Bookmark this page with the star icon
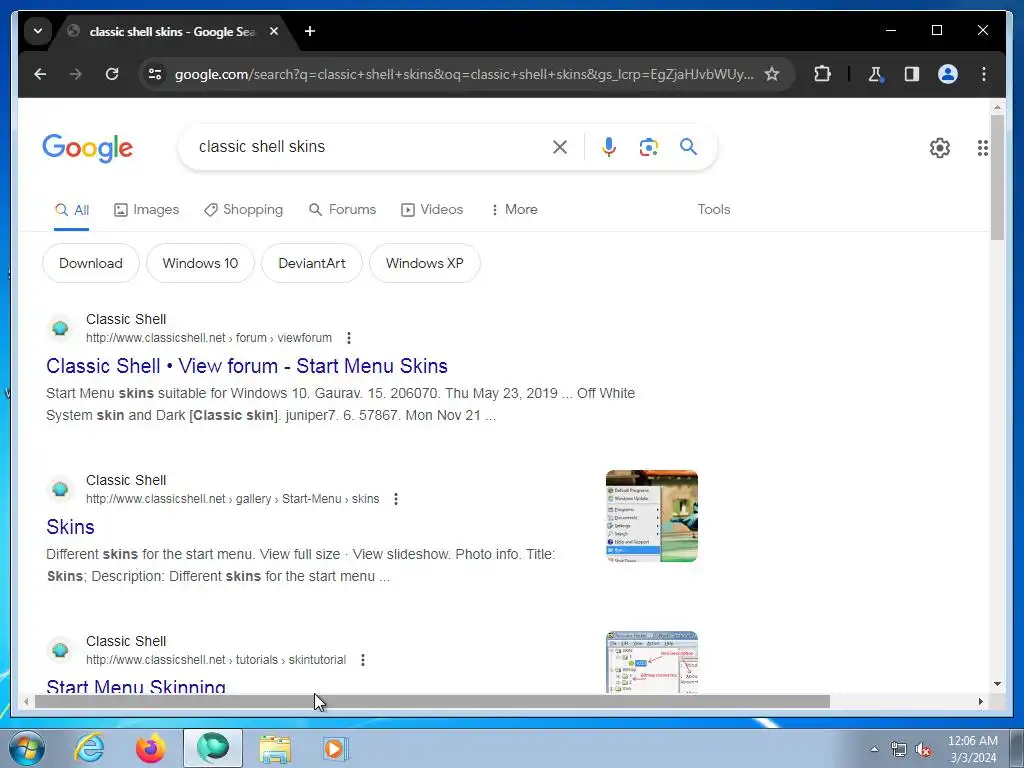1024x768 pixels. click(x=772, y=74)
